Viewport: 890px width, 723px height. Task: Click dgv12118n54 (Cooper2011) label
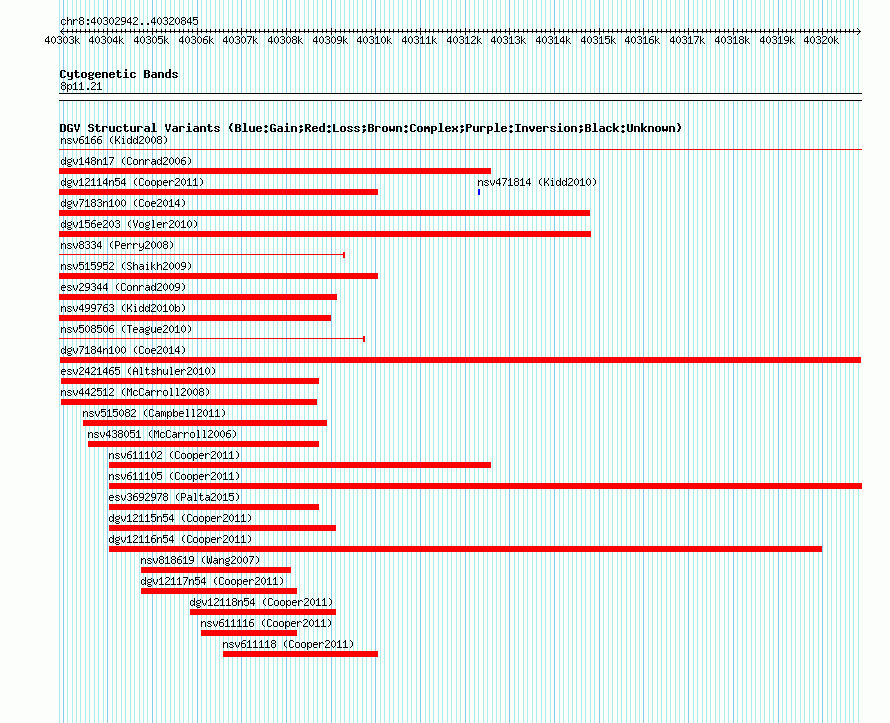[x=261, y=602]
